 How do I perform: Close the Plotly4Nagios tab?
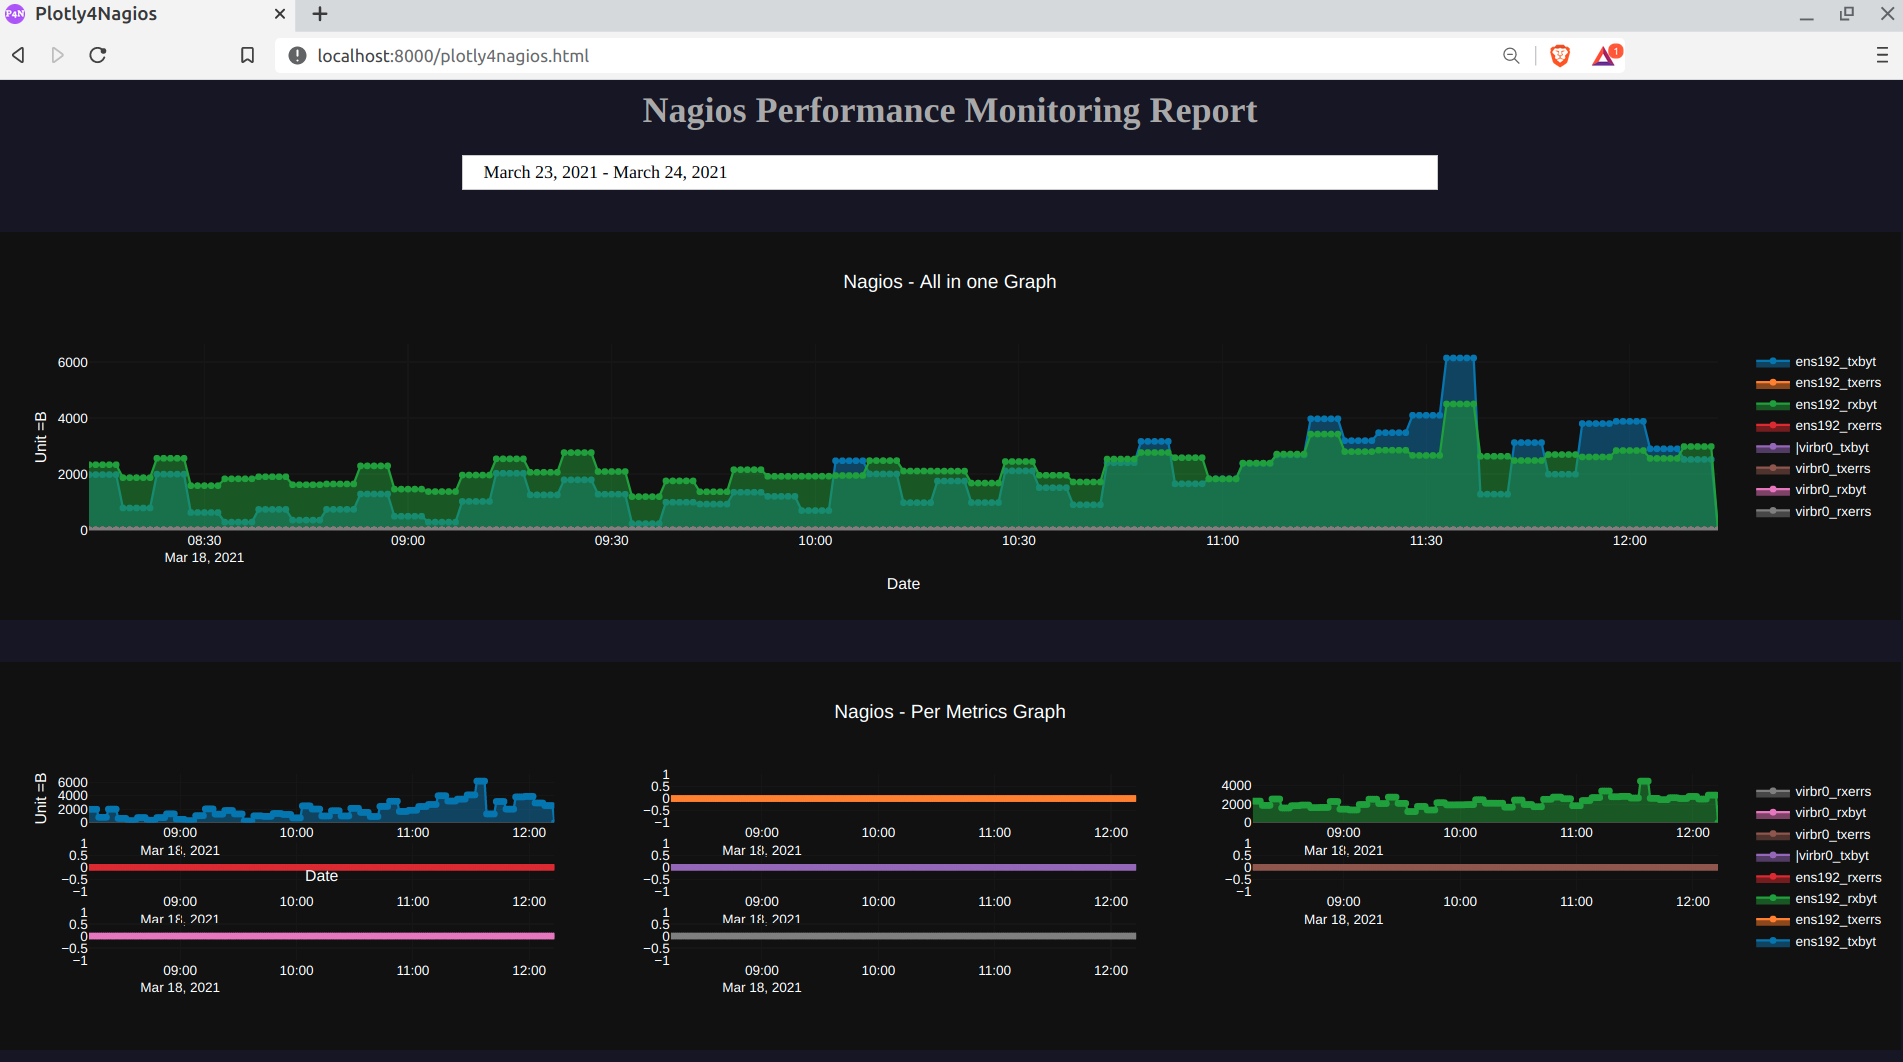280,14
